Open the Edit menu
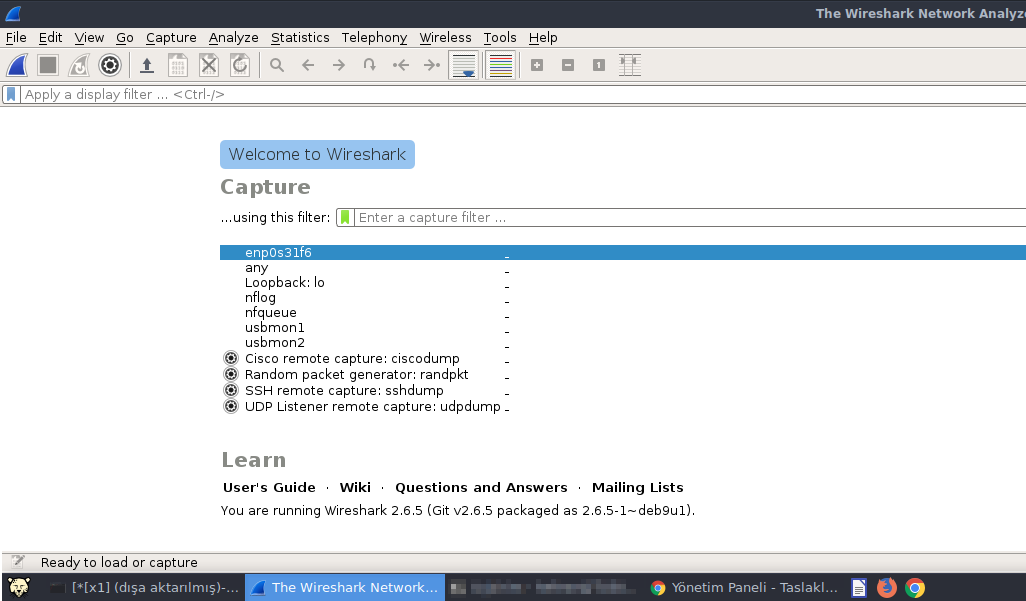 tap(50, 37)
